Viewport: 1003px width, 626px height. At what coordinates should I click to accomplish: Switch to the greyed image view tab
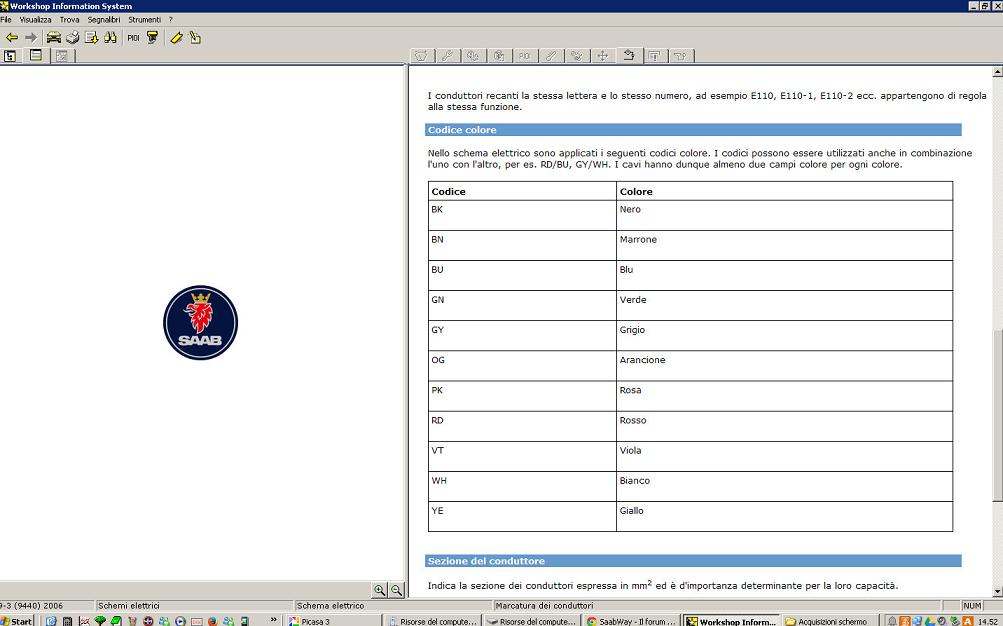61,56
